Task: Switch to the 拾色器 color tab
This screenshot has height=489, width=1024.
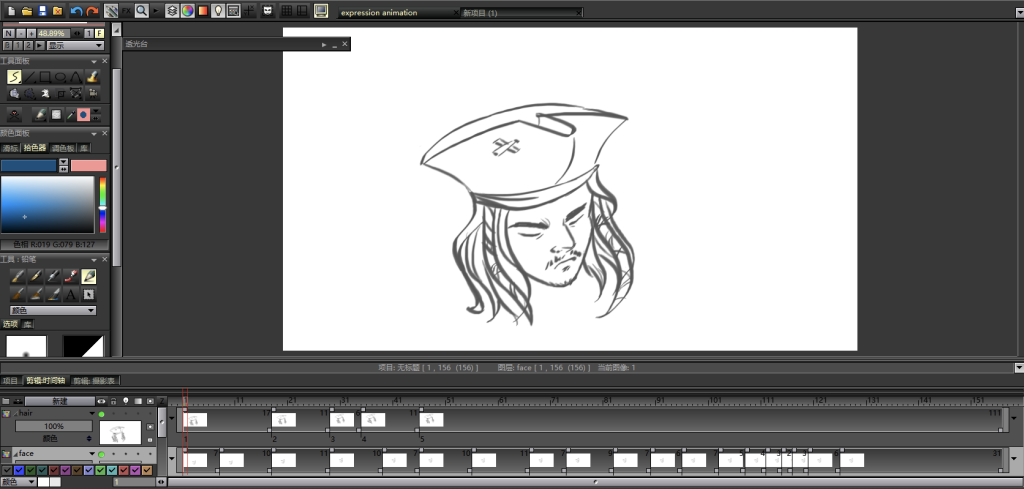Action: click(35, 148)
